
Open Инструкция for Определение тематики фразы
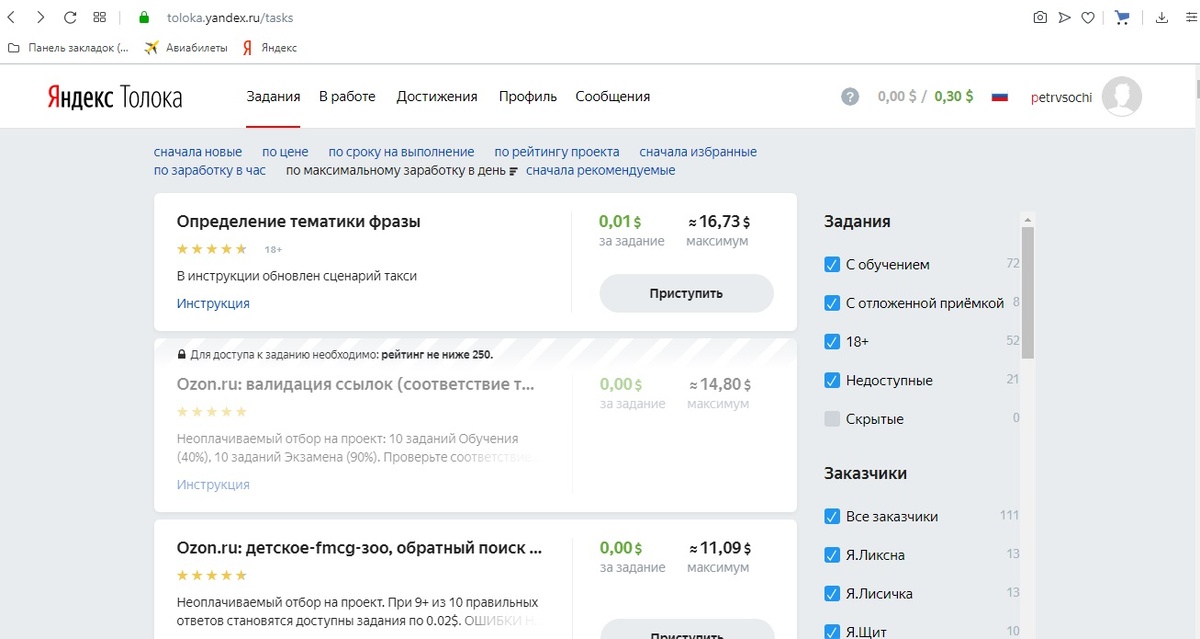click(213, 303)
